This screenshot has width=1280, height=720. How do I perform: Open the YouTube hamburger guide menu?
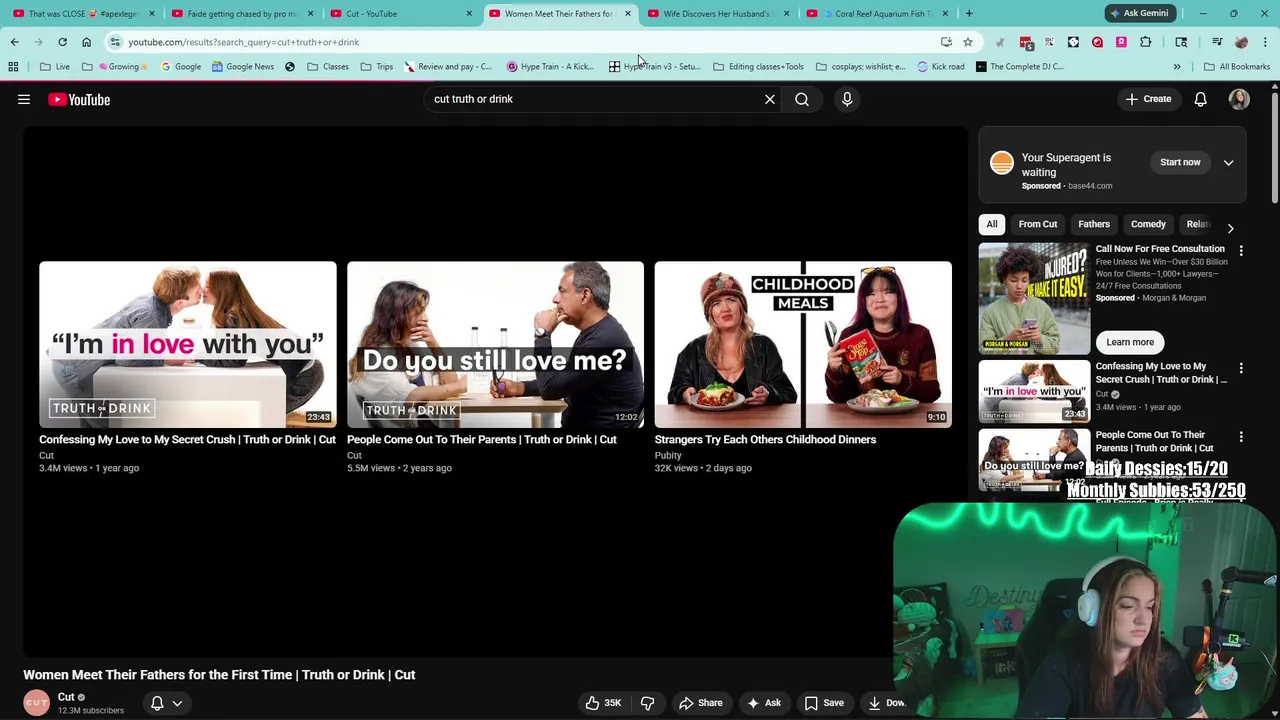point(24,99)
